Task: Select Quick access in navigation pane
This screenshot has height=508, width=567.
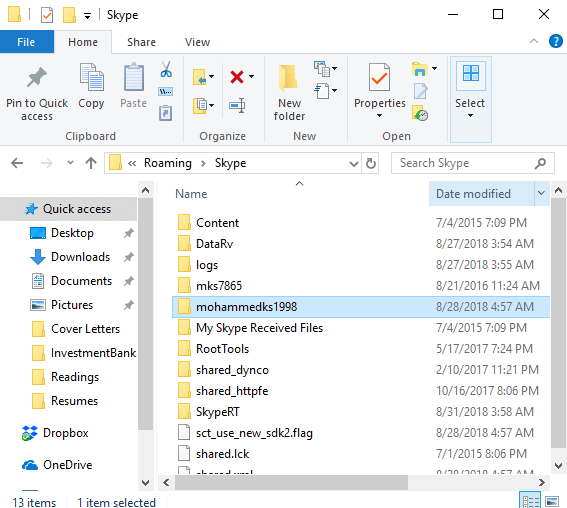Action: [x=69, y=209]
